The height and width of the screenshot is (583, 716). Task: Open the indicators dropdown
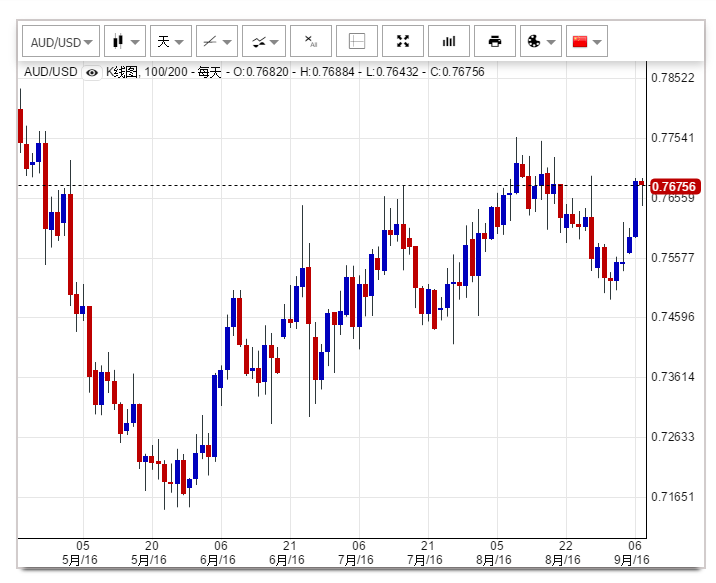tap(264, 42)
